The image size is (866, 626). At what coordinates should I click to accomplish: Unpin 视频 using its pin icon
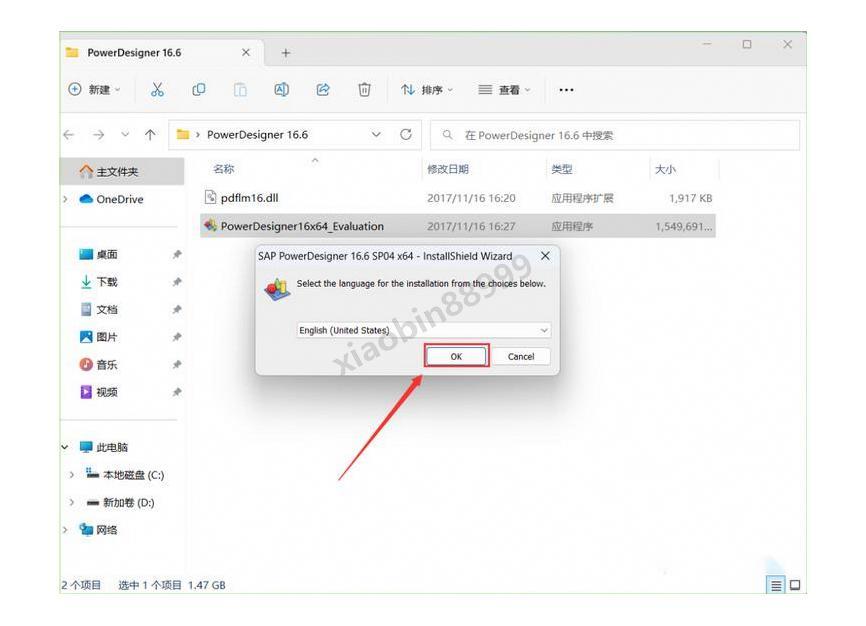(177, 392)
